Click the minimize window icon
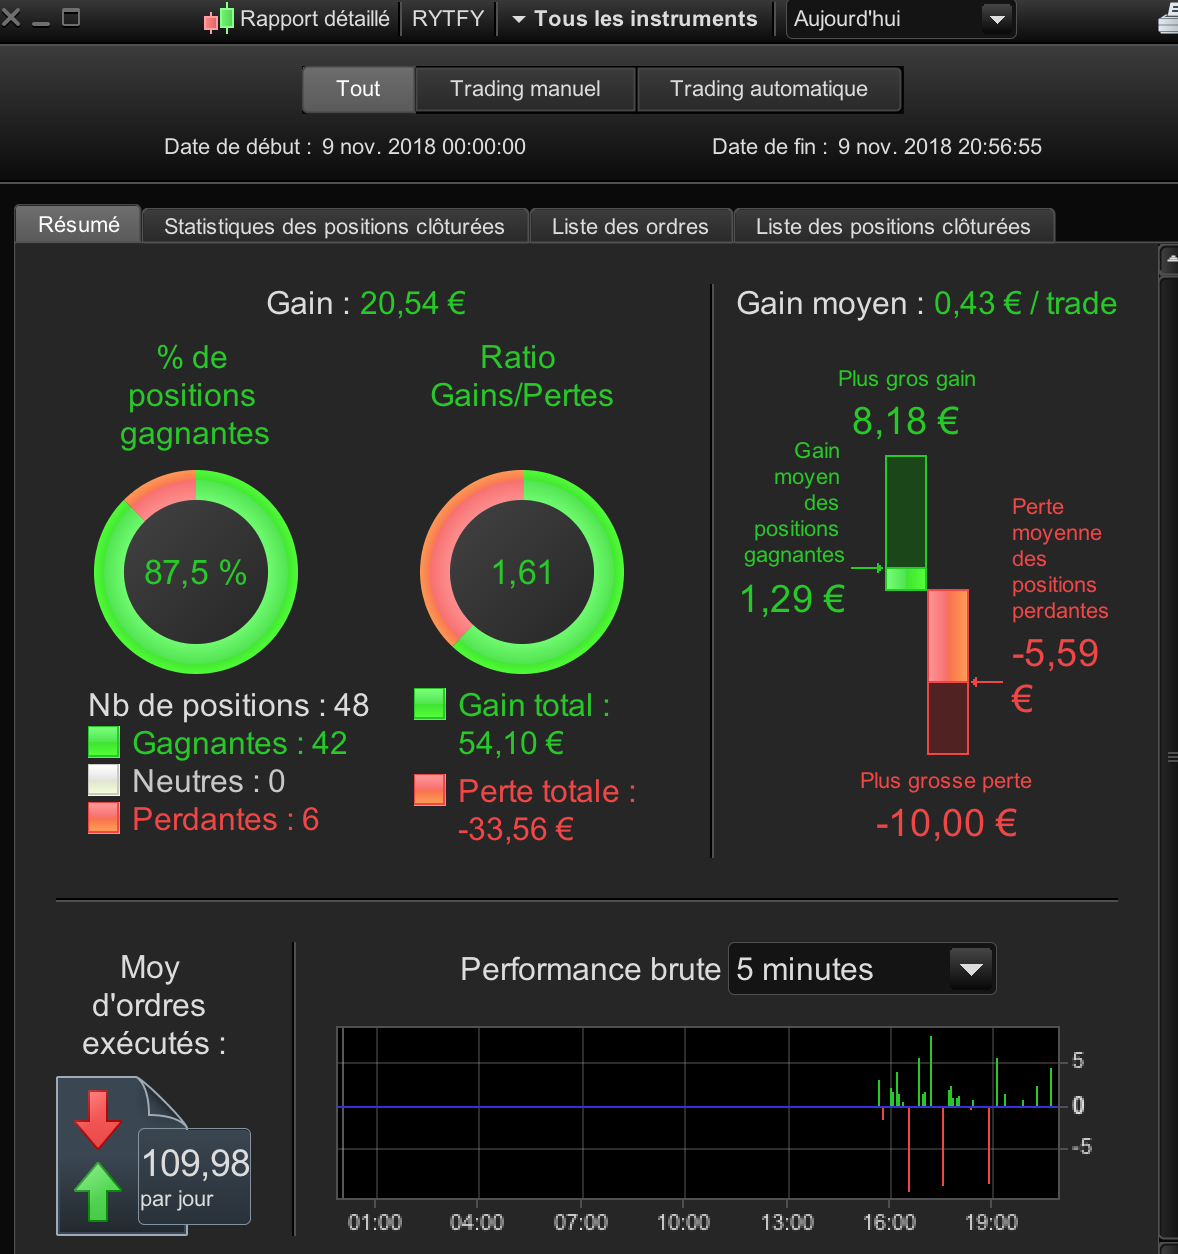 (41, 22)
